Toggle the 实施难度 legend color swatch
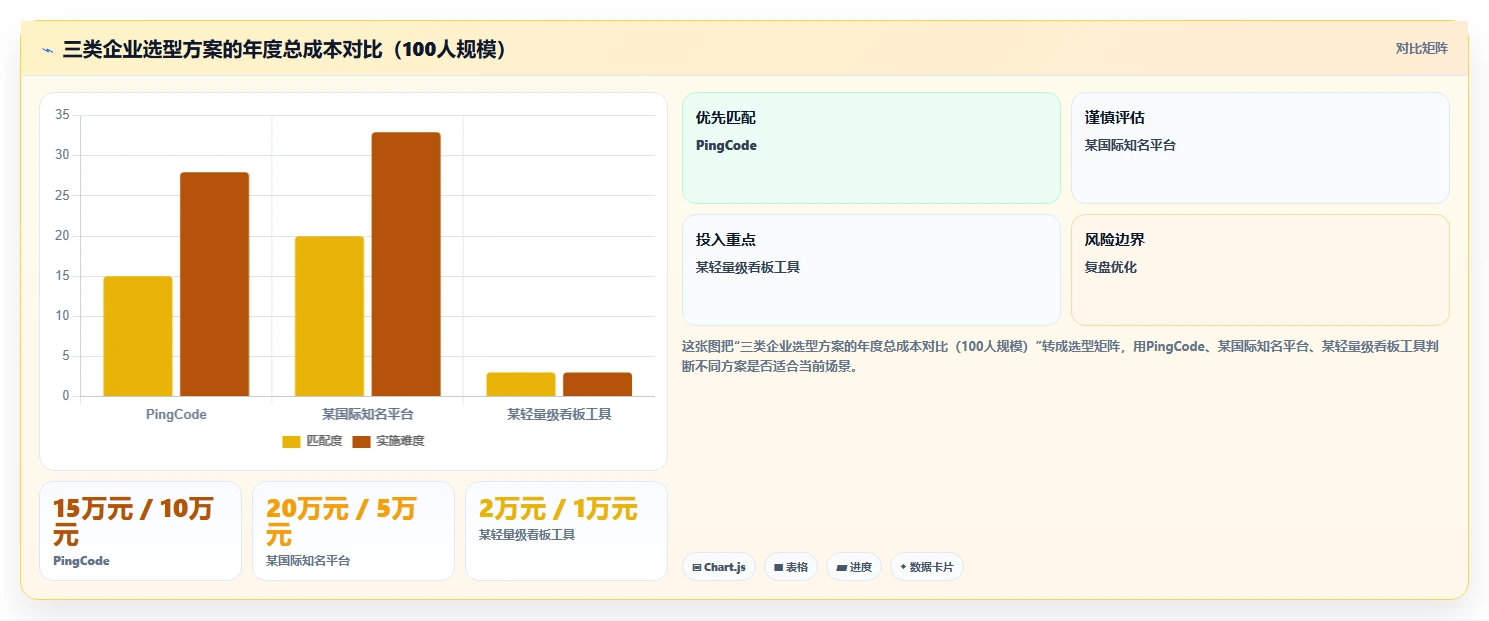Image resolution: width=1489 pixels, height=621 pixels. tap(361, 441)
